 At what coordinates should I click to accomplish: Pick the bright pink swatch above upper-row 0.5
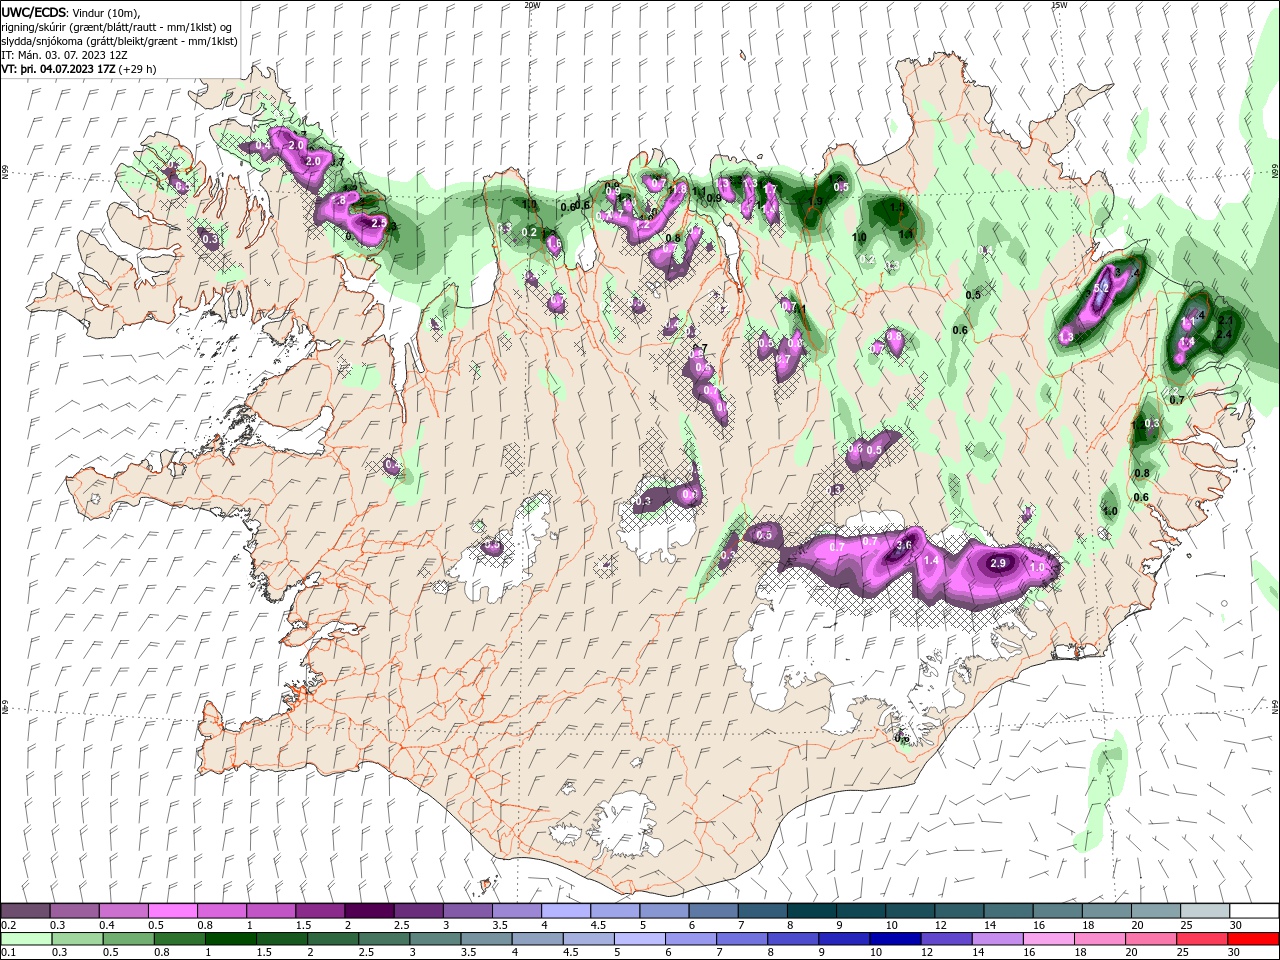(172, 911)
